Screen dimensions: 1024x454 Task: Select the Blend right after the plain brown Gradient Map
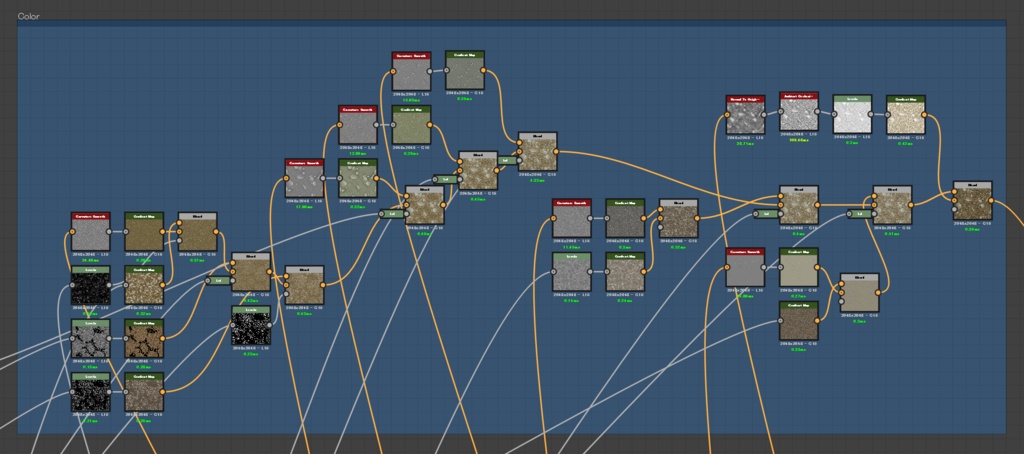pyautogui.click(x=197, y=231)
